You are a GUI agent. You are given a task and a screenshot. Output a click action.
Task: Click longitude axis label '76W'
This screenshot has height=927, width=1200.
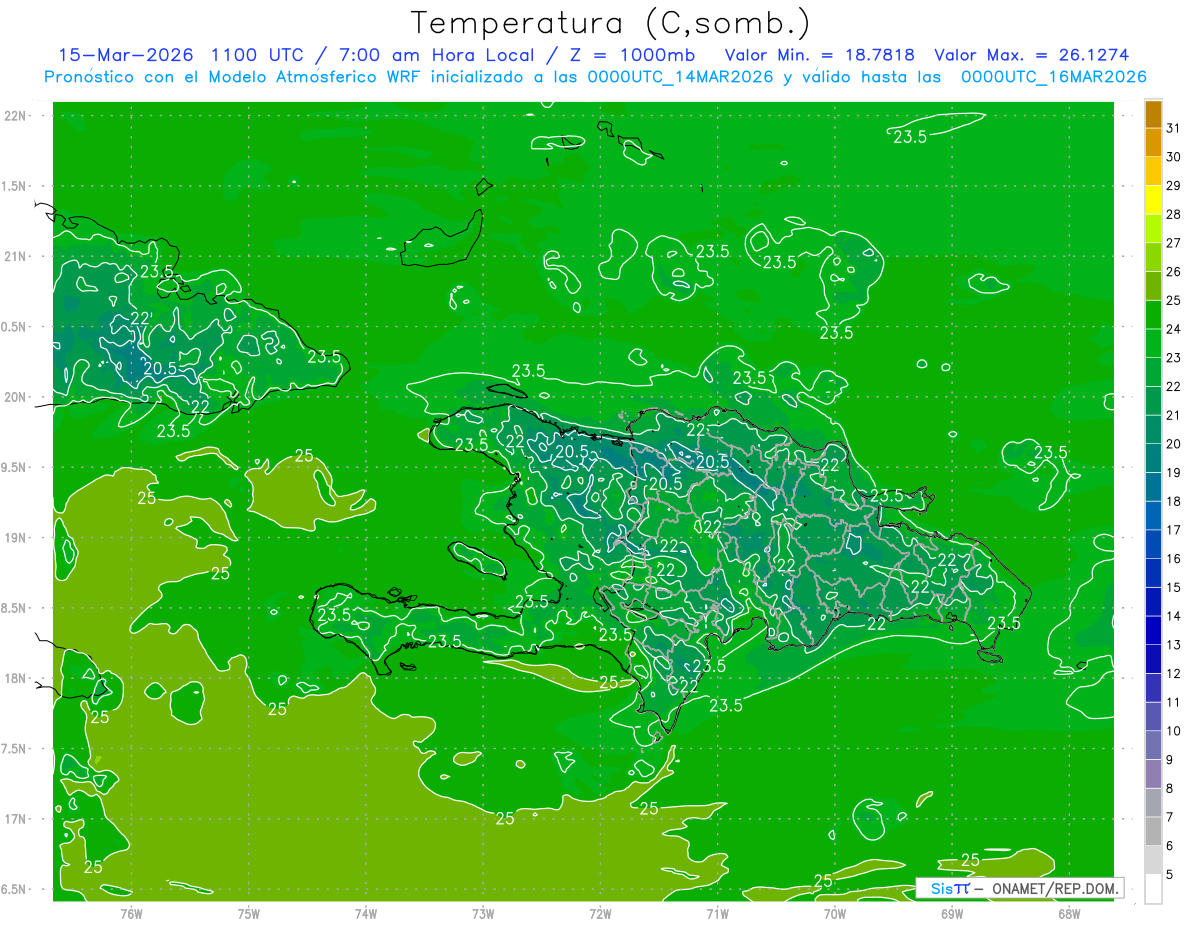(131, 914)
